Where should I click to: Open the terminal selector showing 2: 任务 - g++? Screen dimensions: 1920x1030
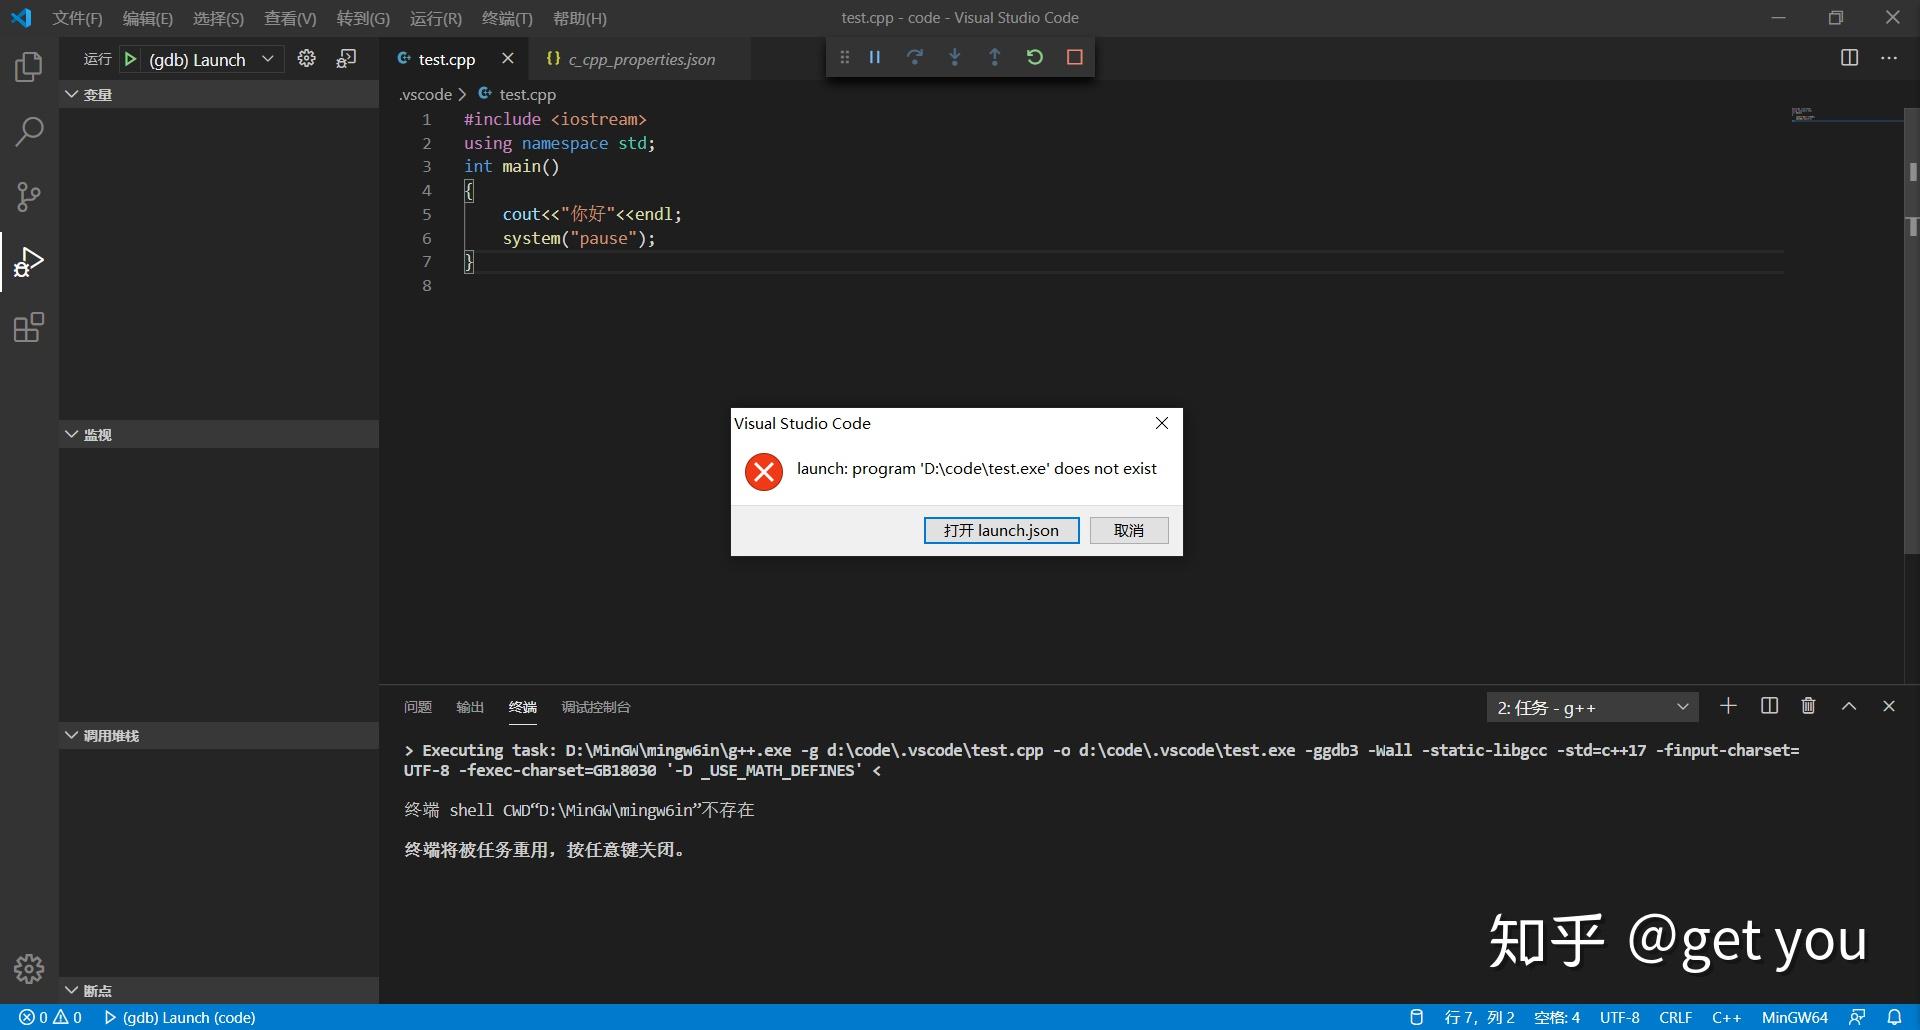(x=1590, y=707)
